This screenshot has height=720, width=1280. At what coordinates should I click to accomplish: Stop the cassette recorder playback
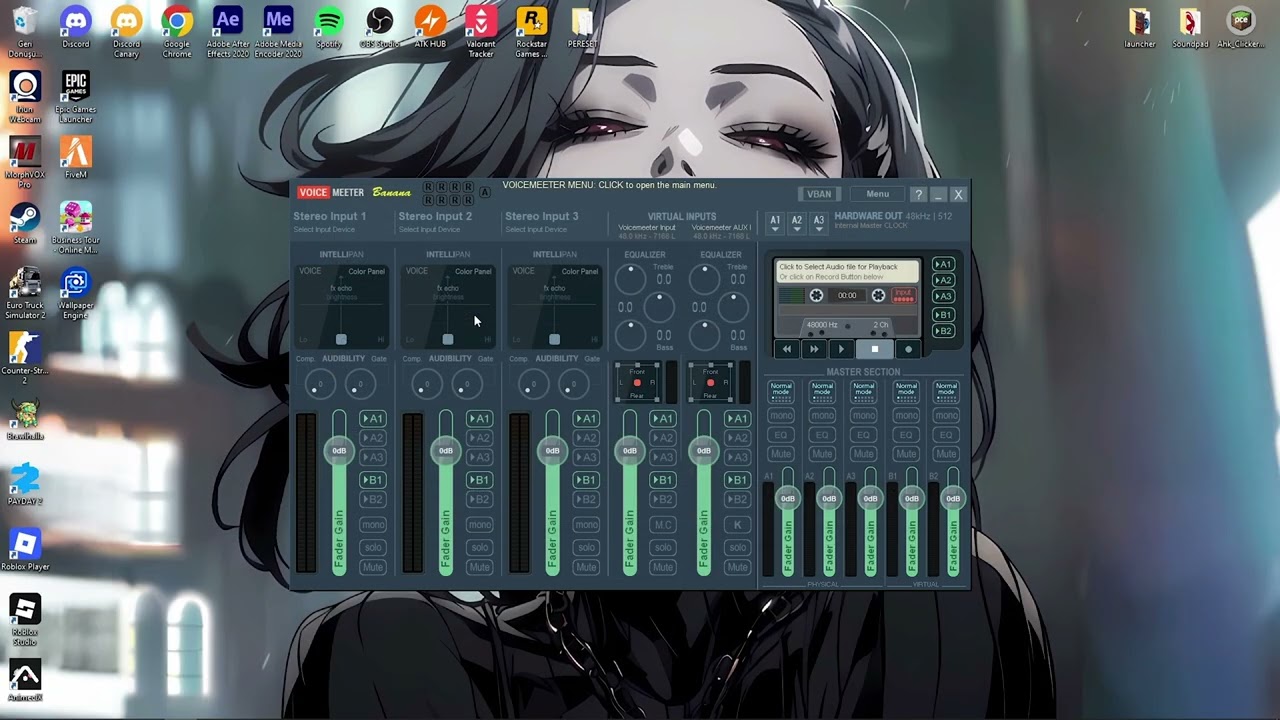tap(875, 349)
